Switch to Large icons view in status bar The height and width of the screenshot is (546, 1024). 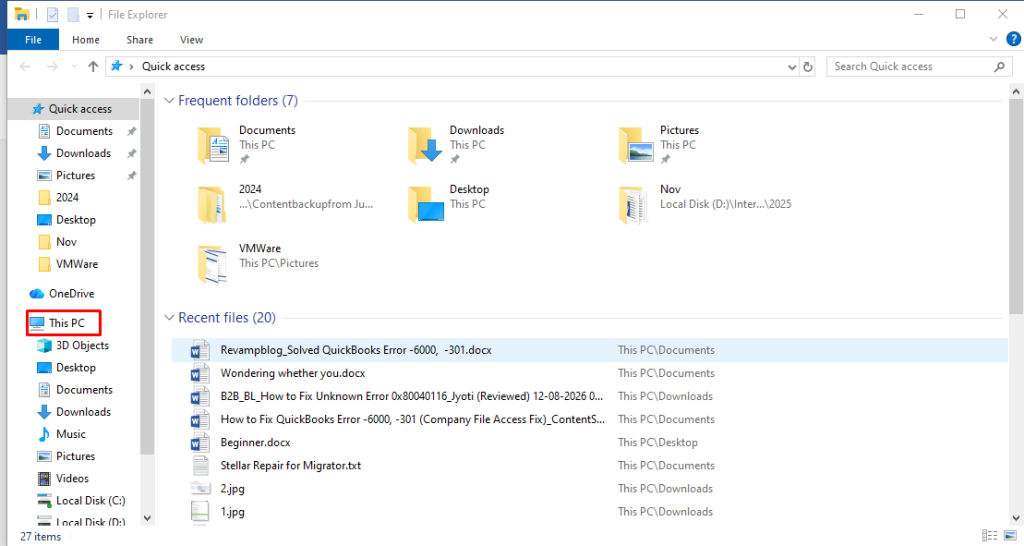(1010, 536)
